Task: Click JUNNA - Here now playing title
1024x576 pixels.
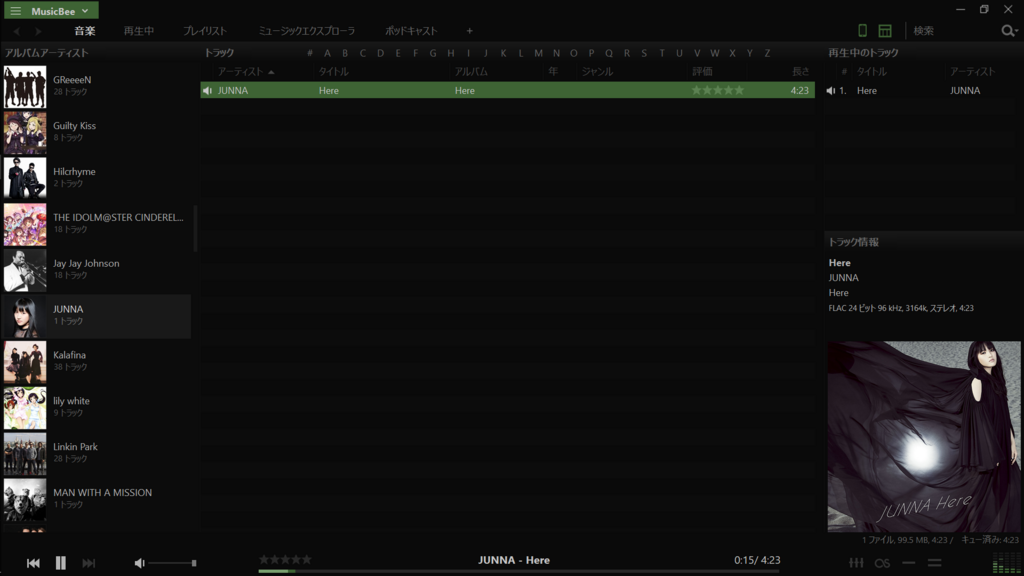Action: tap(514, 560)
